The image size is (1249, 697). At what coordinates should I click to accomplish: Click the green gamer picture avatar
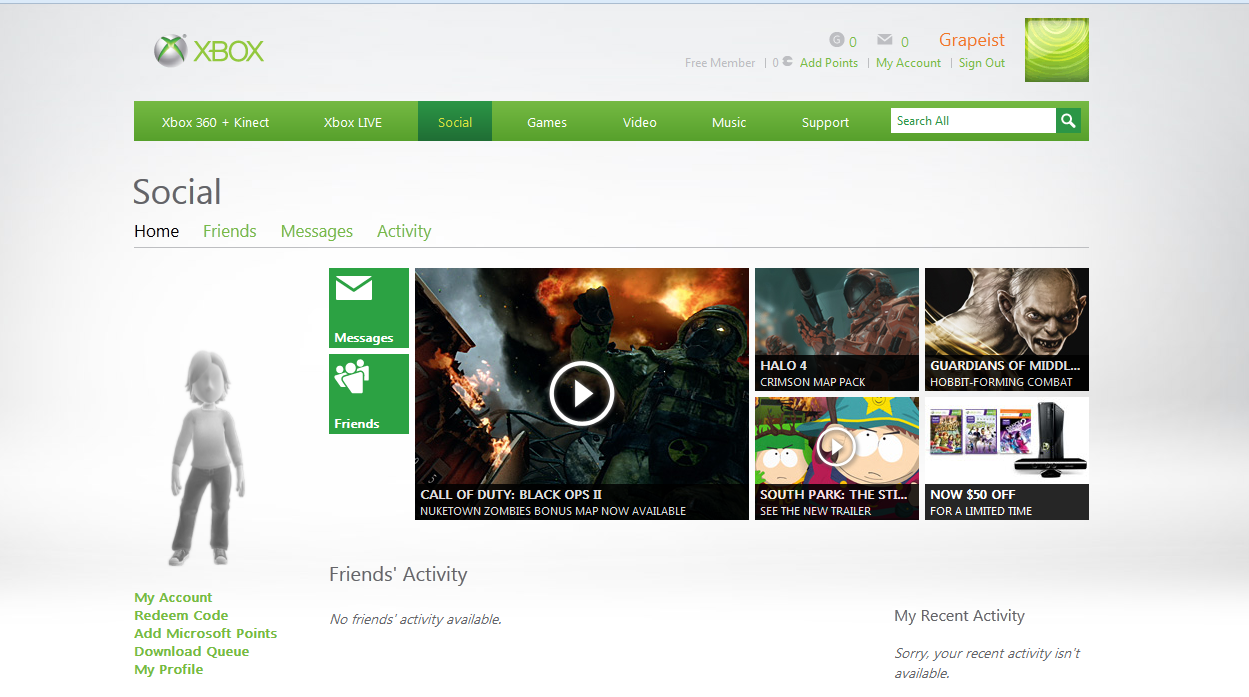[1057, 50]
